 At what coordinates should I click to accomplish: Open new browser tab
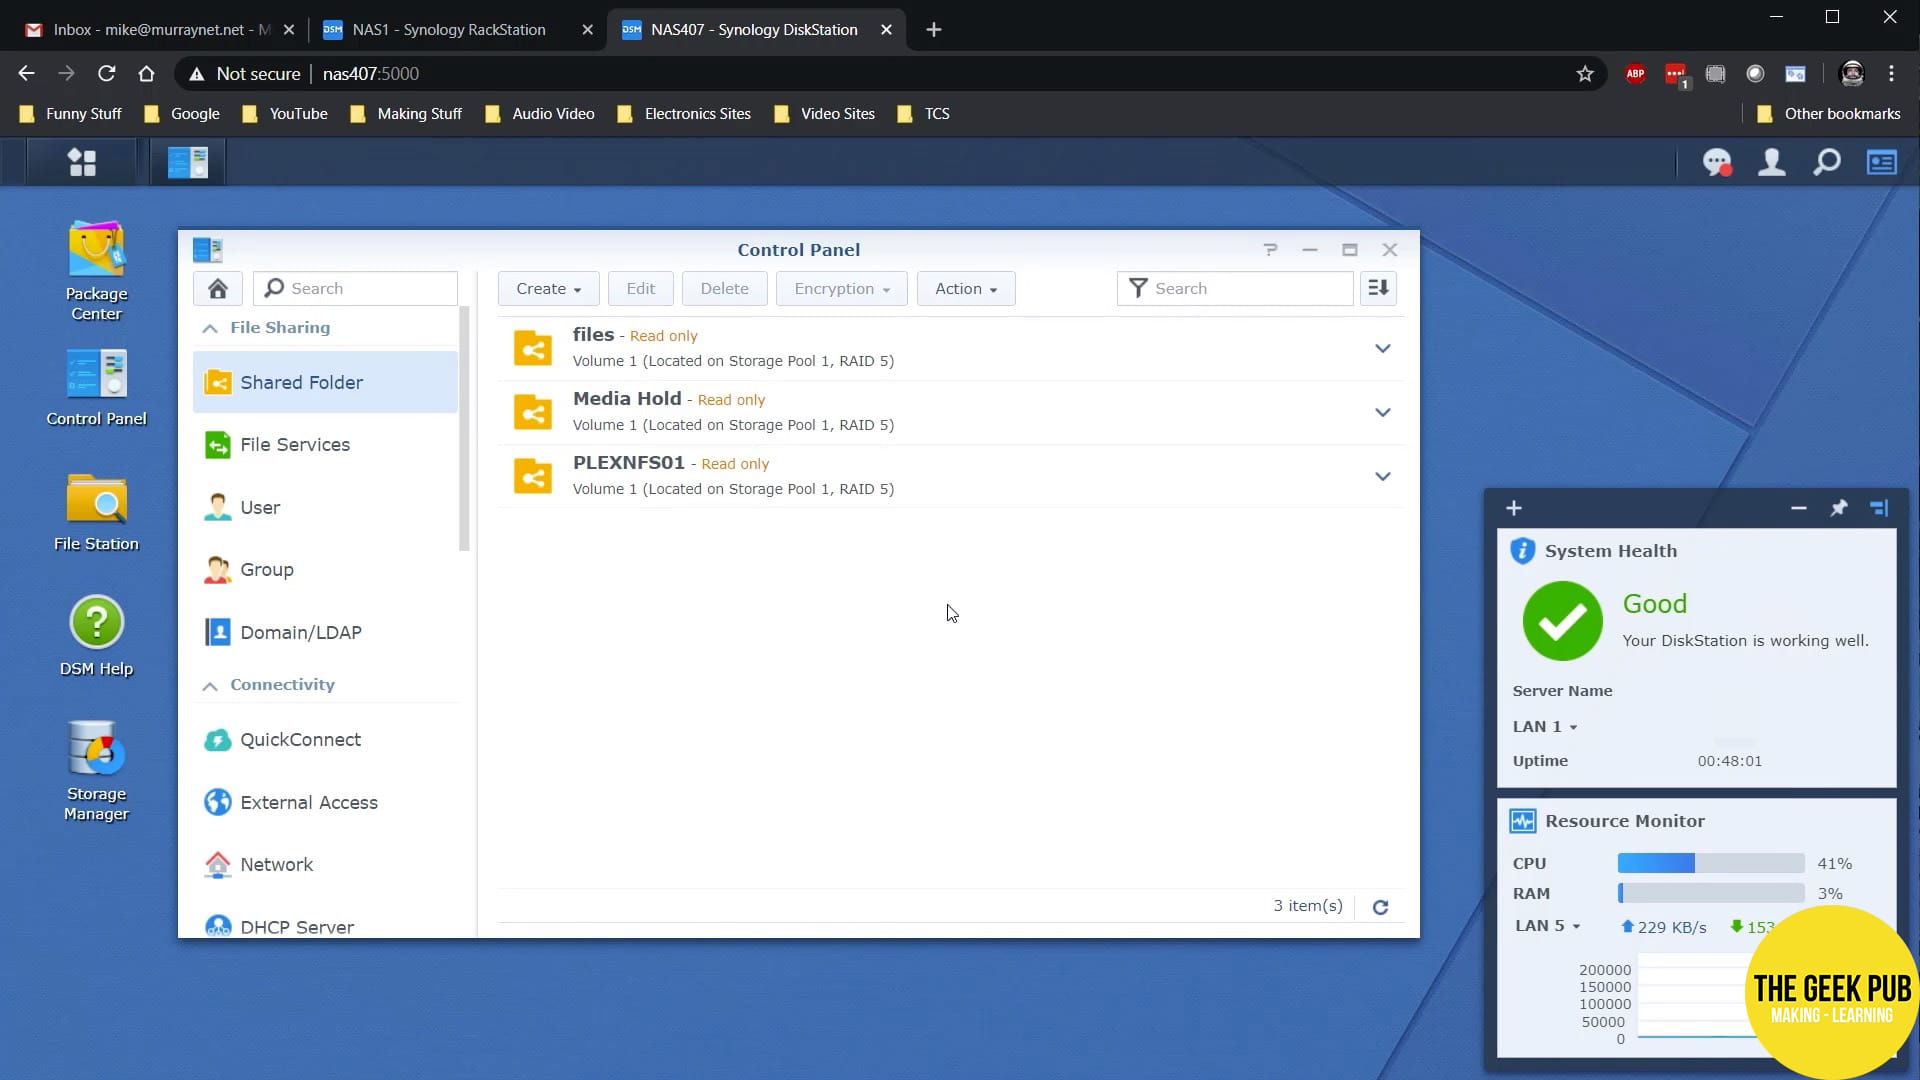point(934,30)
